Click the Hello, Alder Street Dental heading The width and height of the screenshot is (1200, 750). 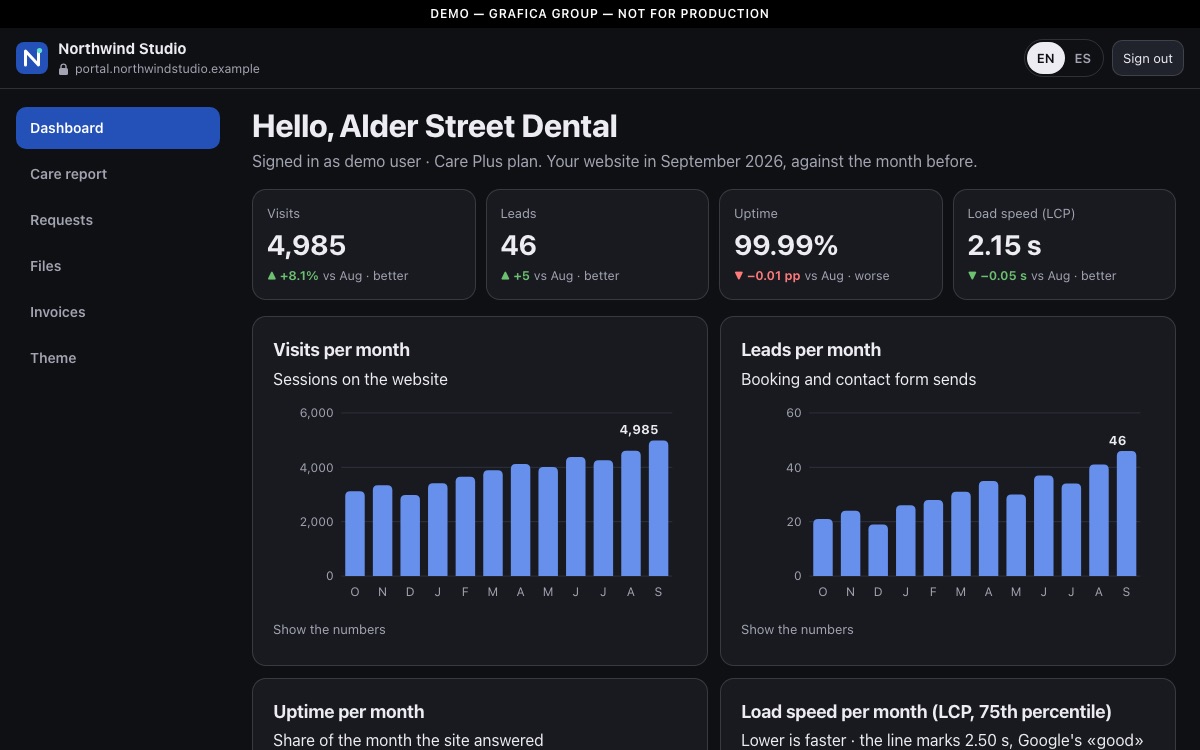tap(434, 126)
